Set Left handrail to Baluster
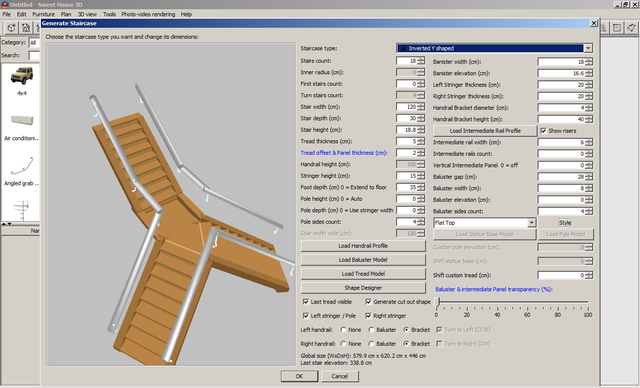640x388 pixels. [371, 330]
